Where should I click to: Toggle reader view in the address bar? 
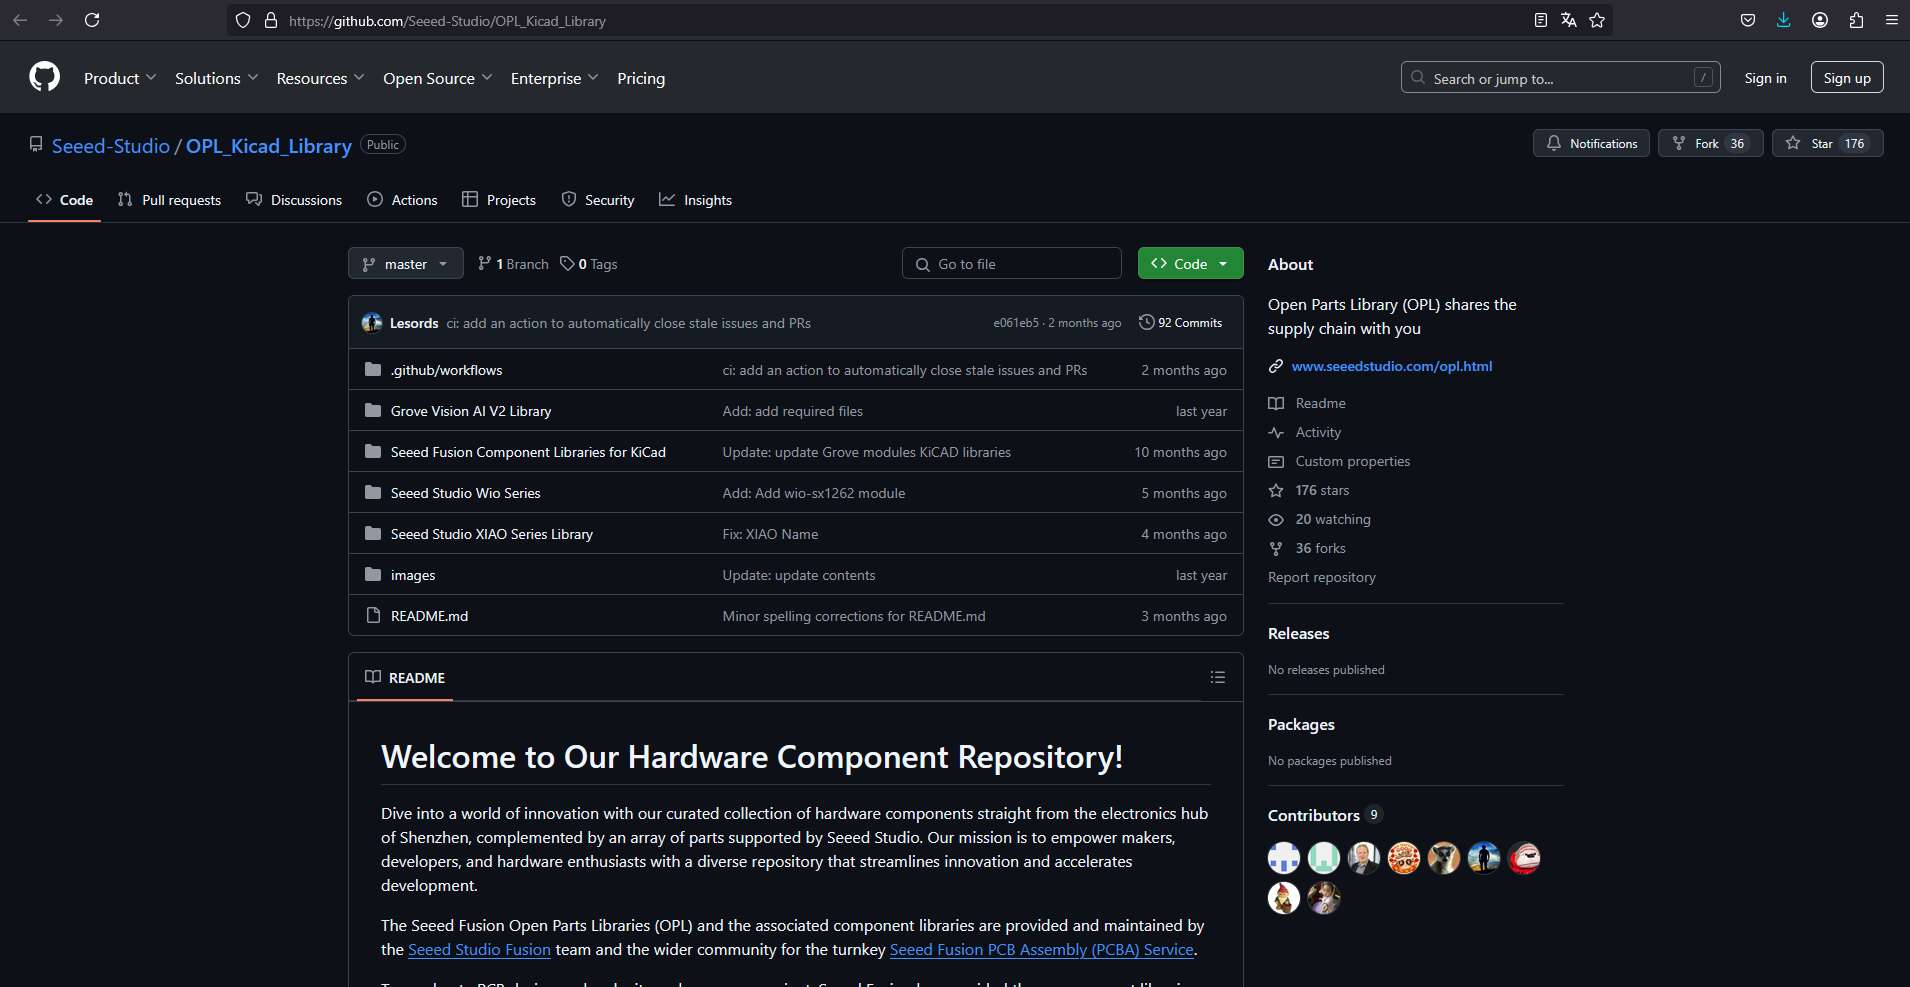tap(1540, 20)
